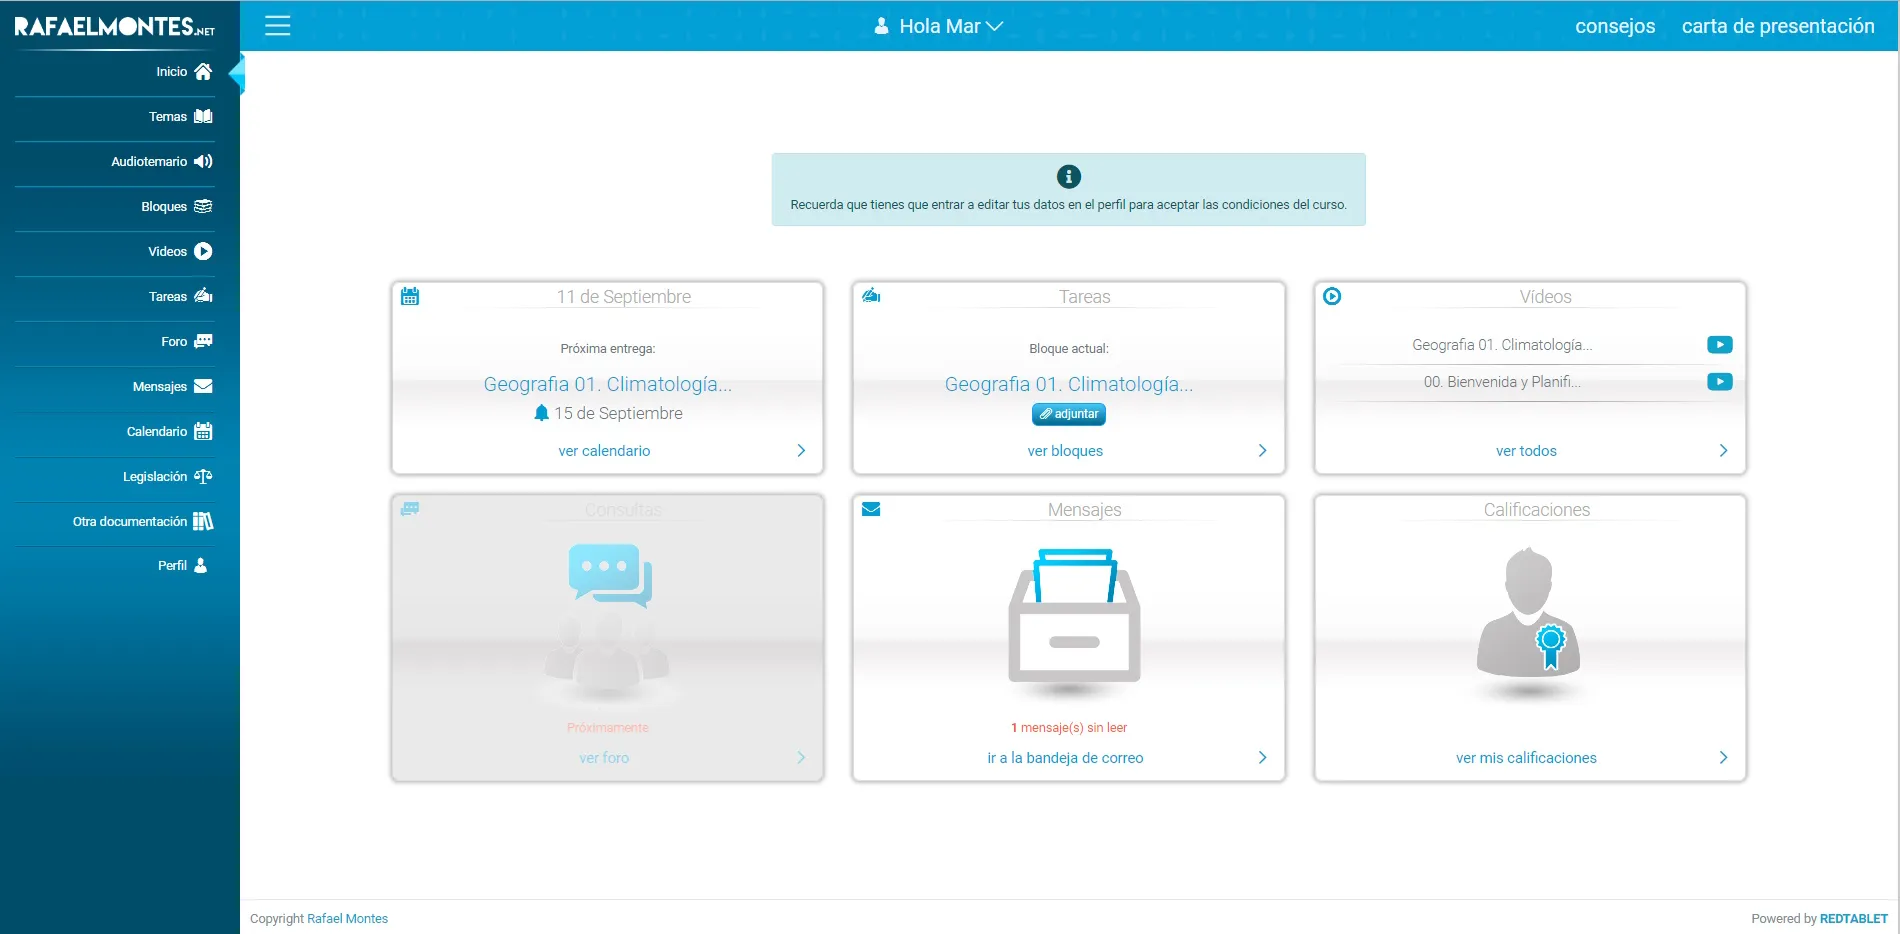Select the Bloques stack icon
This screenshot has width=1900, height=934.
[x=203, y=207]
